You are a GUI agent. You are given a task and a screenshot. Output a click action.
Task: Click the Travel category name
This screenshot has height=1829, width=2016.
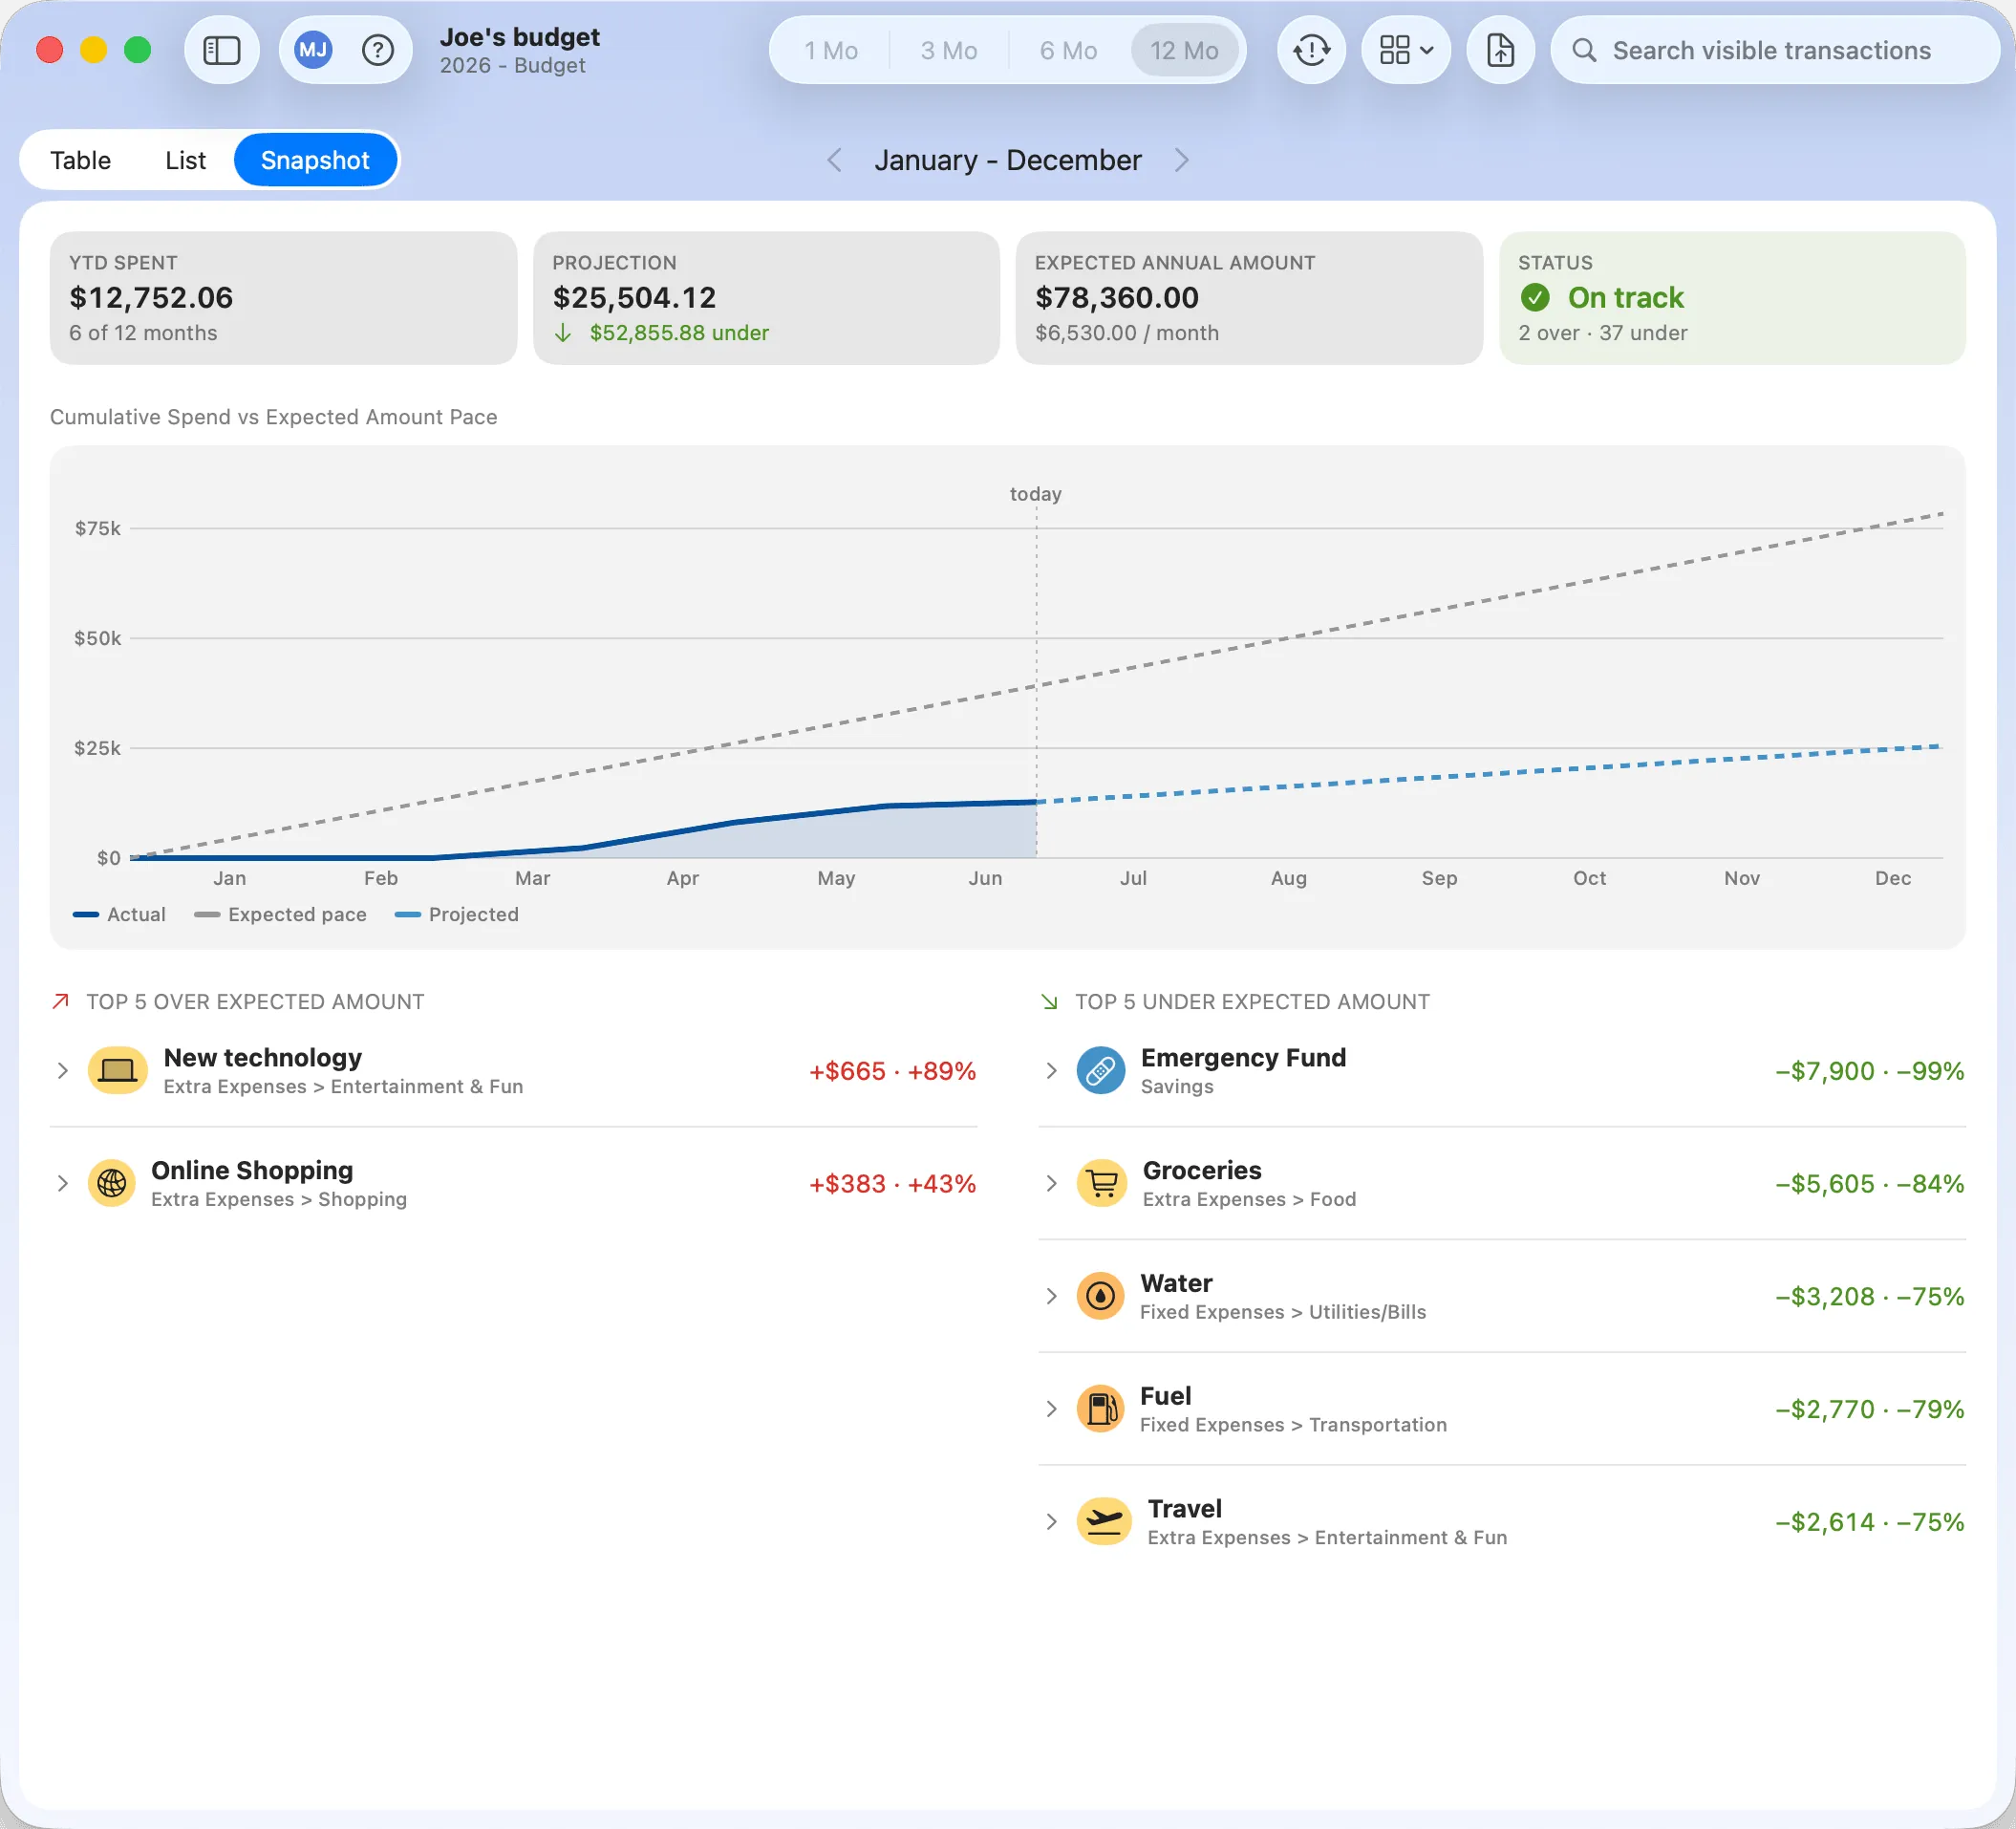(x=1184, y=1509)
